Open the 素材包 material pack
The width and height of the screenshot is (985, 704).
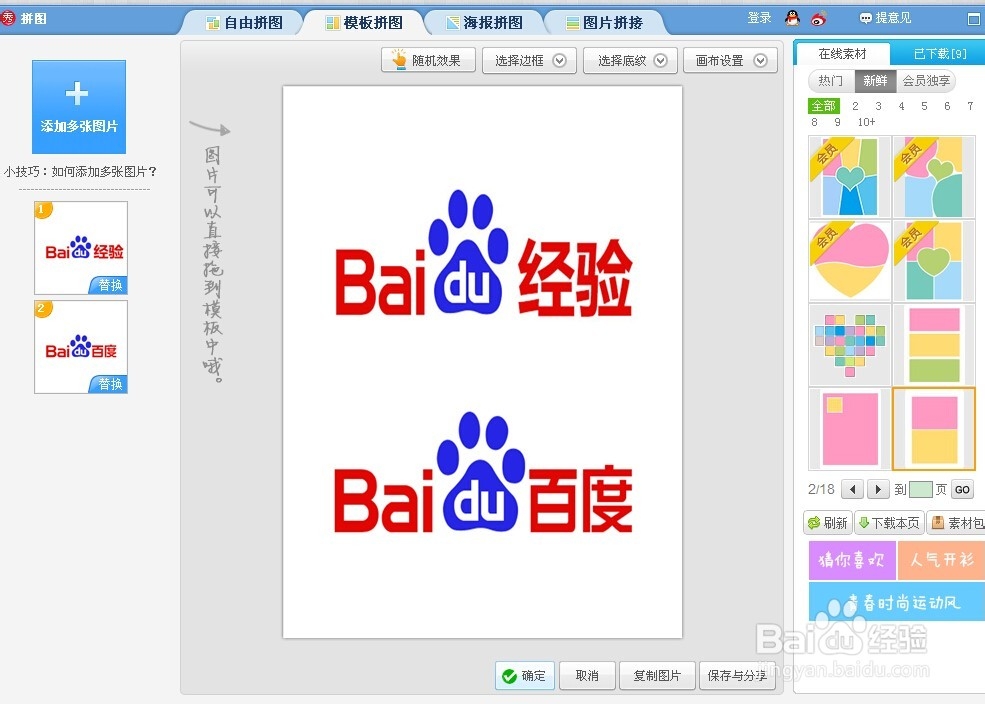coord(956,522)
